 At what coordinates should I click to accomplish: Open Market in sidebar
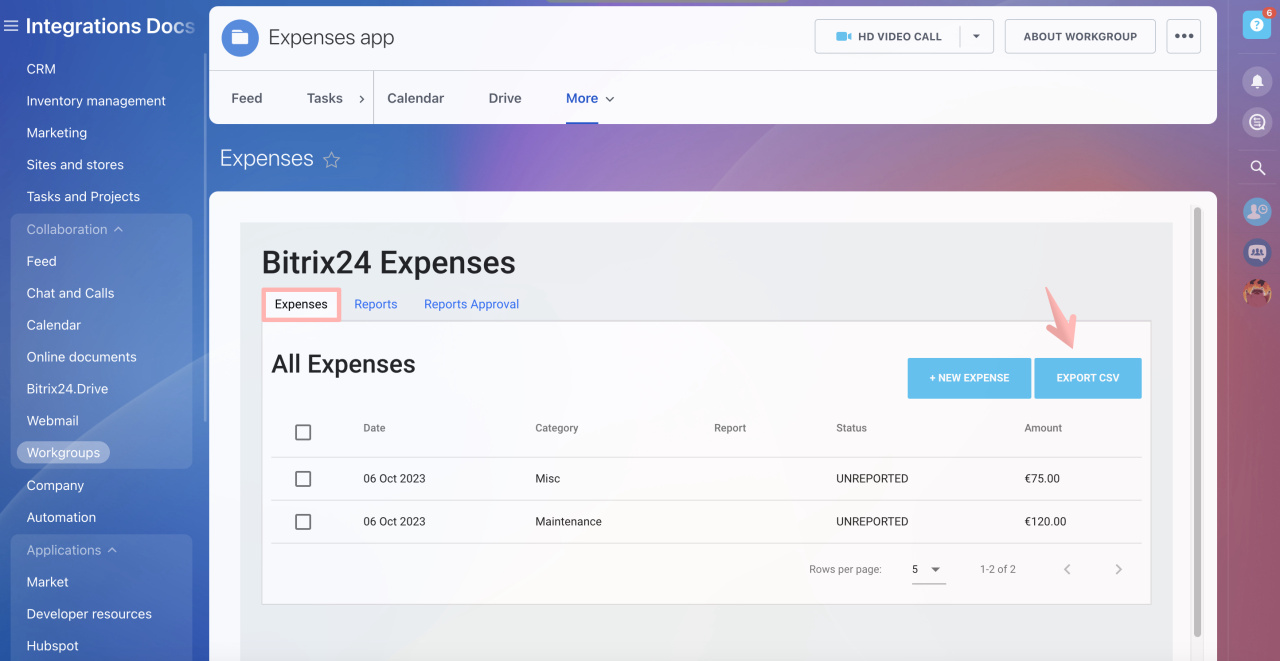(x=47, y=582)
